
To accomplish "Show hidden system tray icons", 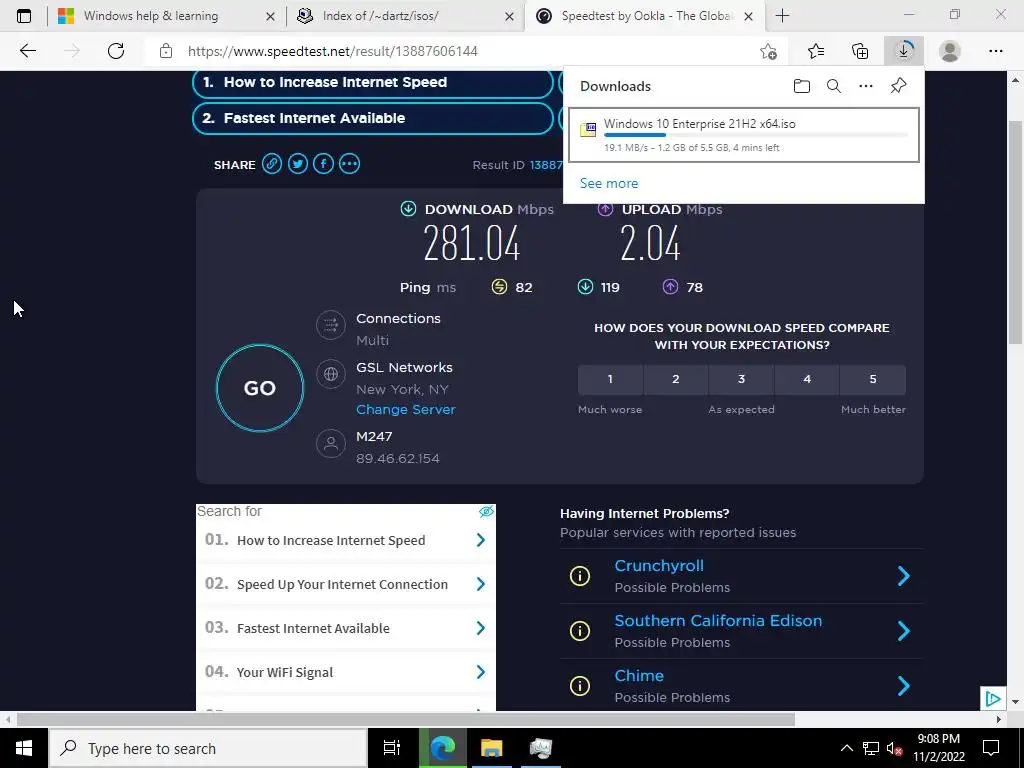I will [x=846, y=748].
